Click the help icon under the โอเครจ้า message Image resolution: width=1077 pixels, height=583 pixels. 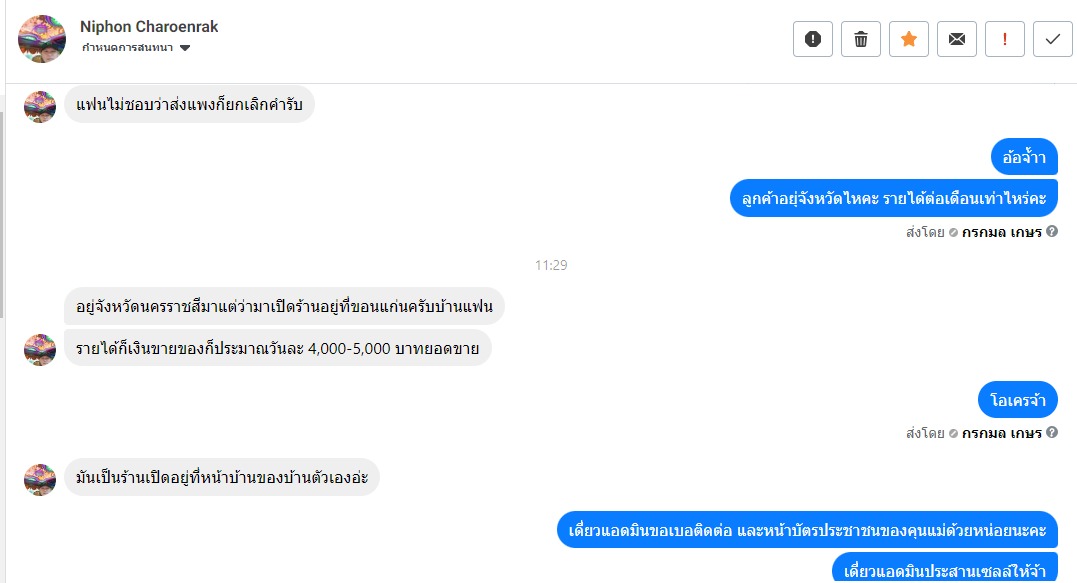point(1052,433)
